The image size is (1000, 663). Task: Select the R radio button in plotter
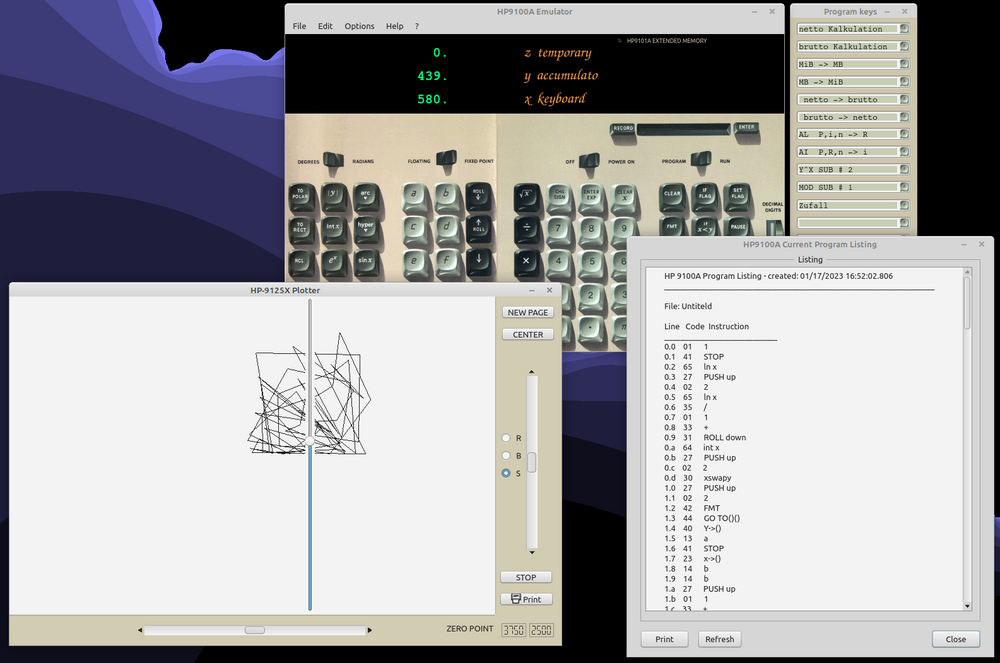(506, 438)
